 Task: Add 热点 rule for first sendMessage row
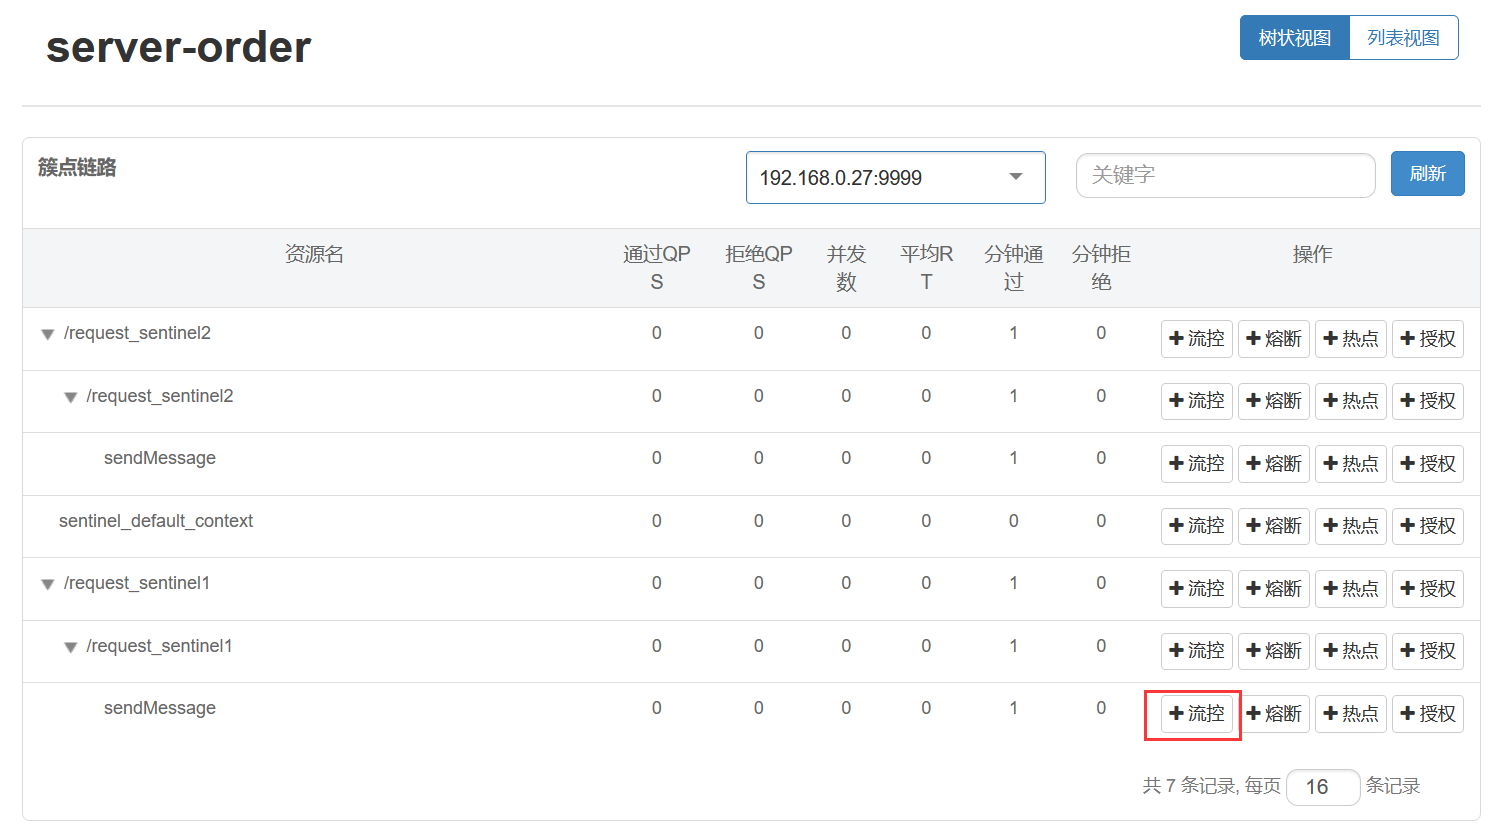[x=1350, y=464]
